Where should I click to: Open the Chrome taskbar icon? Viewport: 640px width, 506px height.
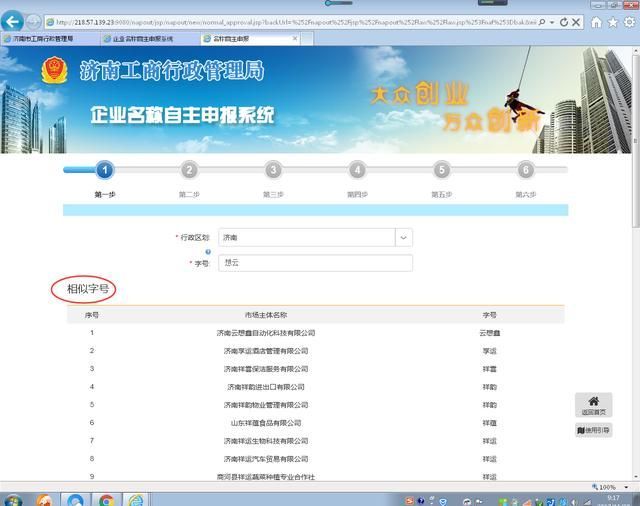point(106,500)
